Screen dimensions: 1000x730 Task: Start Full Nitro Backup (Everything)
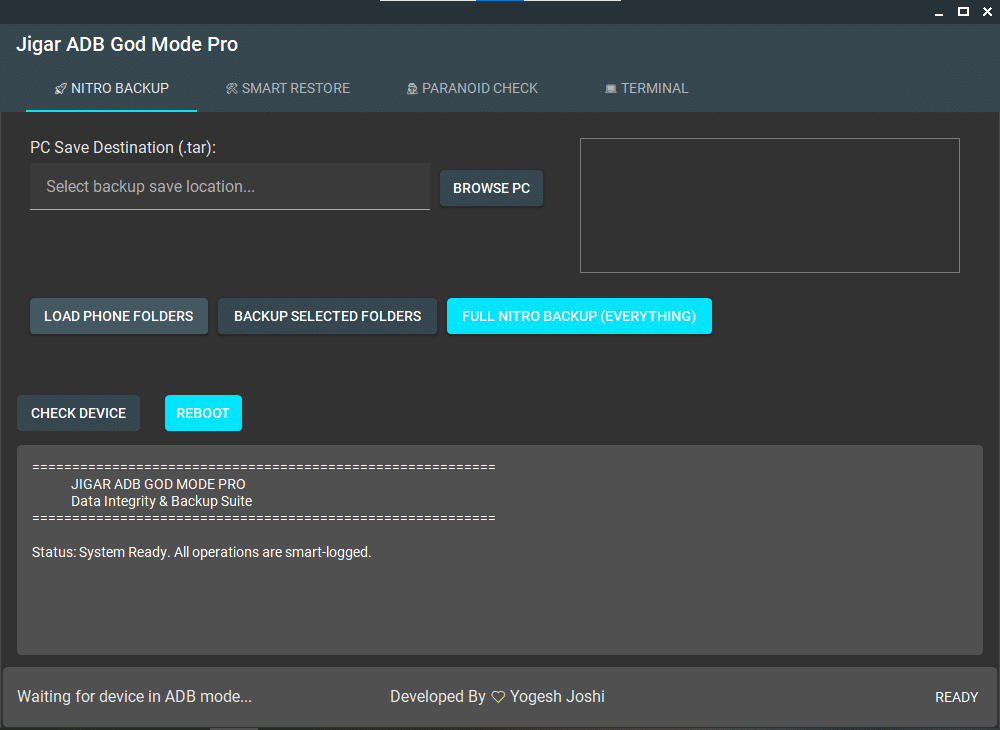tap(579, 315)
